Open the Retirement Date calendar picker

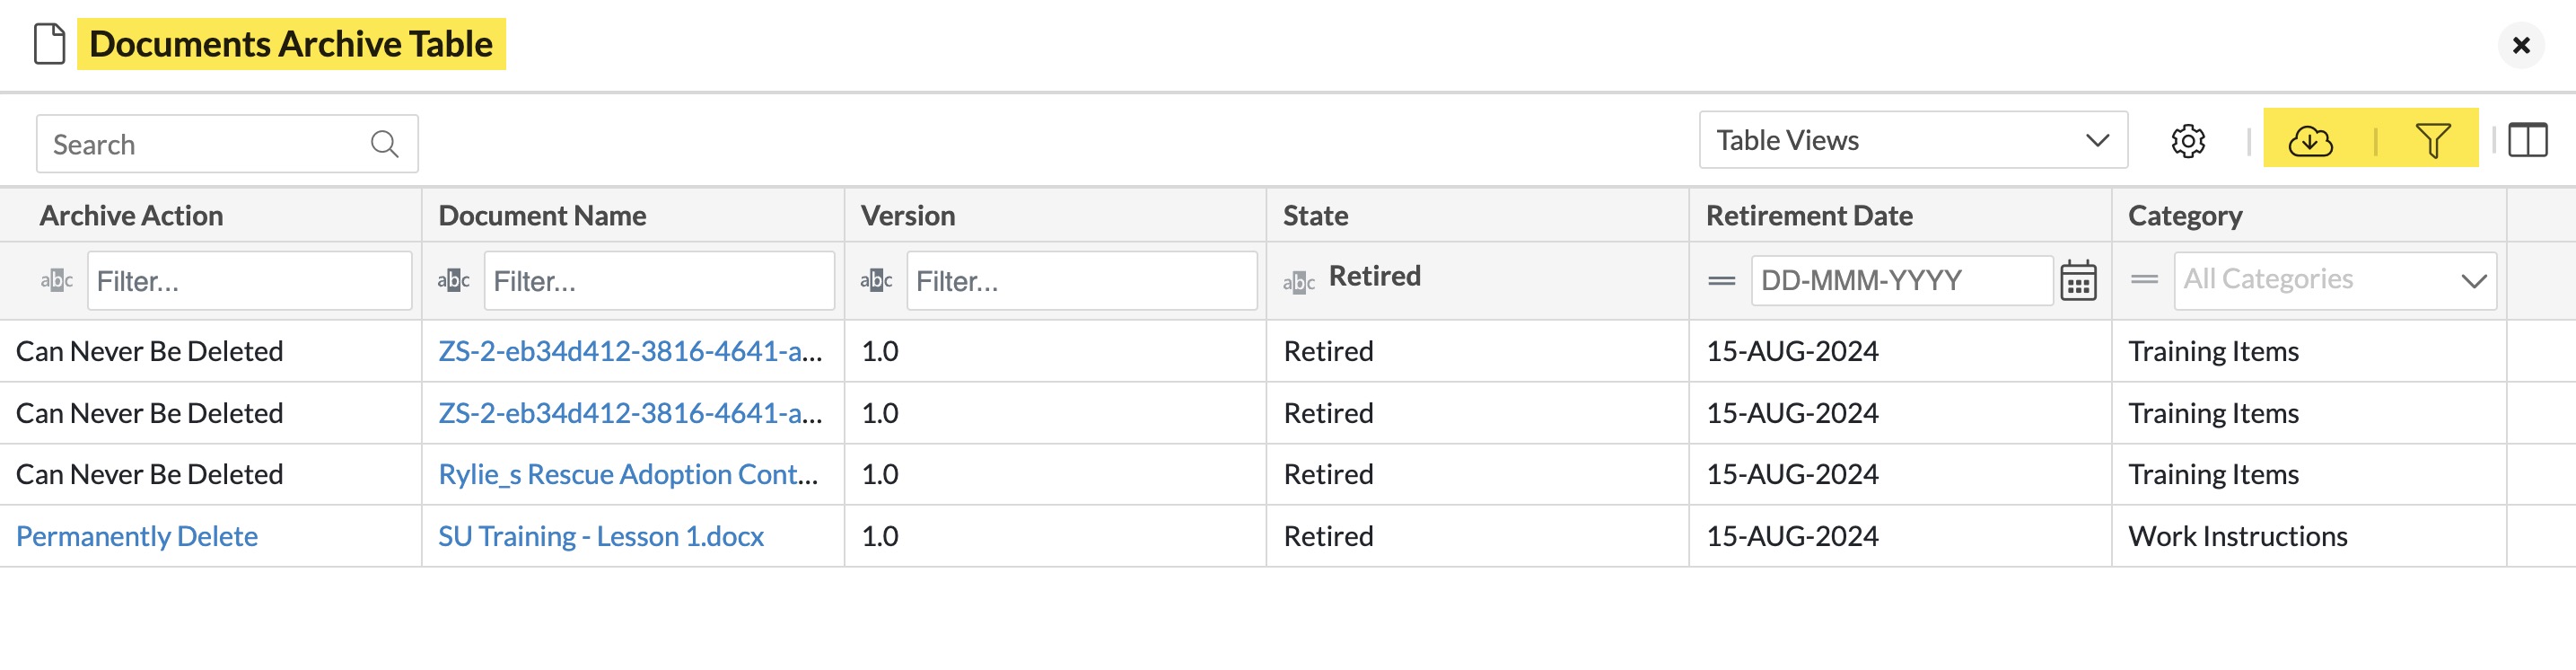click(2078, 281)
